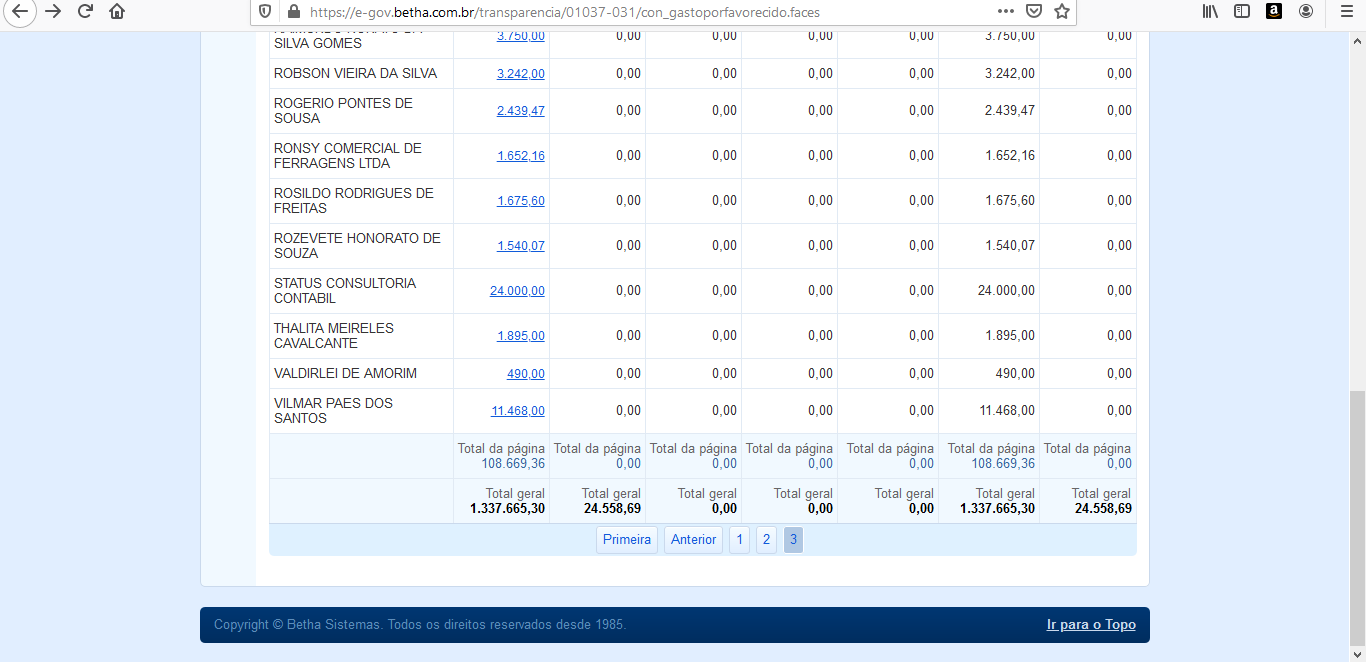This screenshot has width=1366, height=662.
Task: Click the site security padlock icon
Action: pyautogui.click(x=293, y=12)
